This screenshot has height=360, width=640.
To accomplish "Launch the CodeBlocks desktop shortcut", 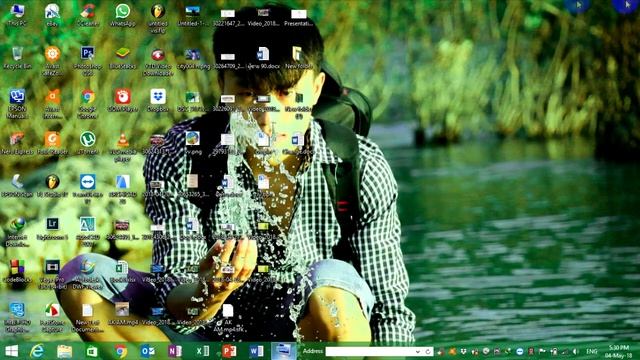I will [x=17, y=271].
